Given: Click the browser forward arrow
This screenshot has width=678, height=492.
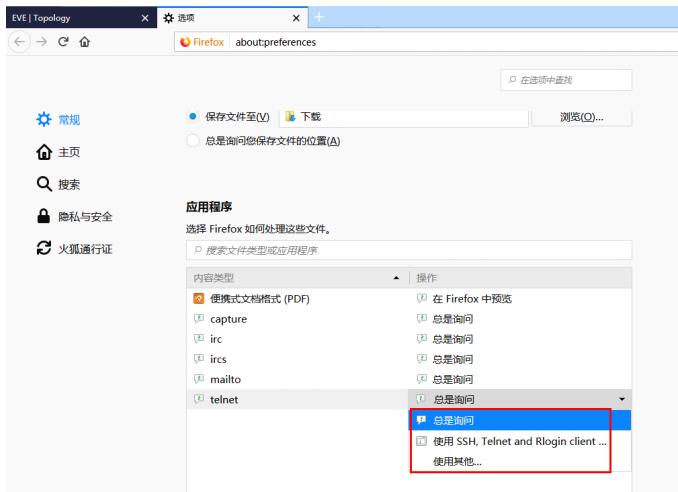Looking at the screenshot, I should 42,42.
